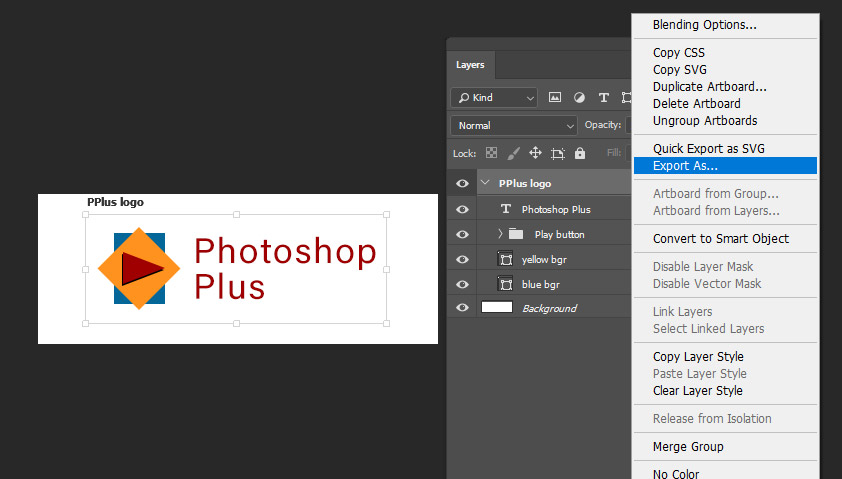Click the lock all padlock icon
The height and width of the screenshot is (479, 842).
(x=580, y=153)
